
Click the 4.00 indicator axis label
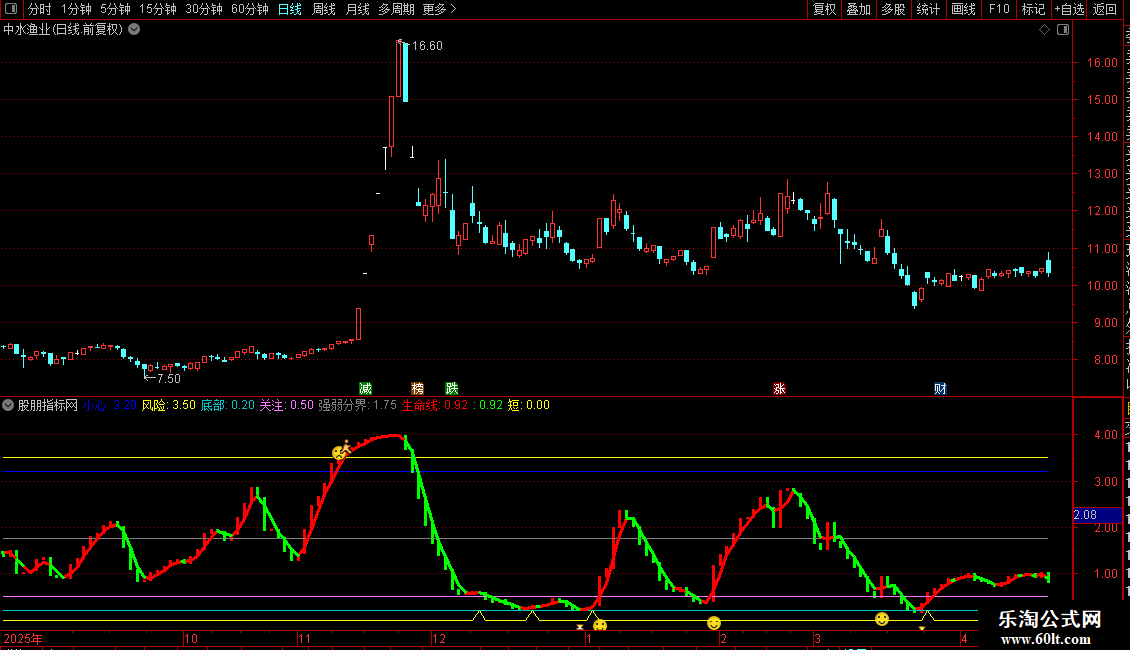(1105, 435)
